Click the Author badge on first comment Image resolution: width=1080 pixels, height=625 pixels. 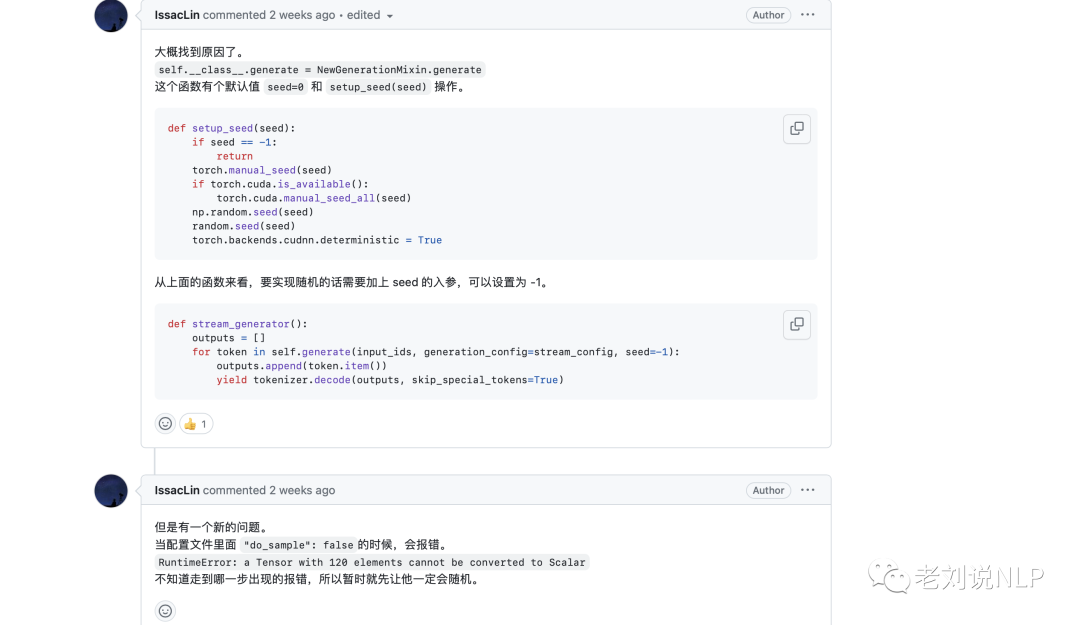tap(768, 15)
